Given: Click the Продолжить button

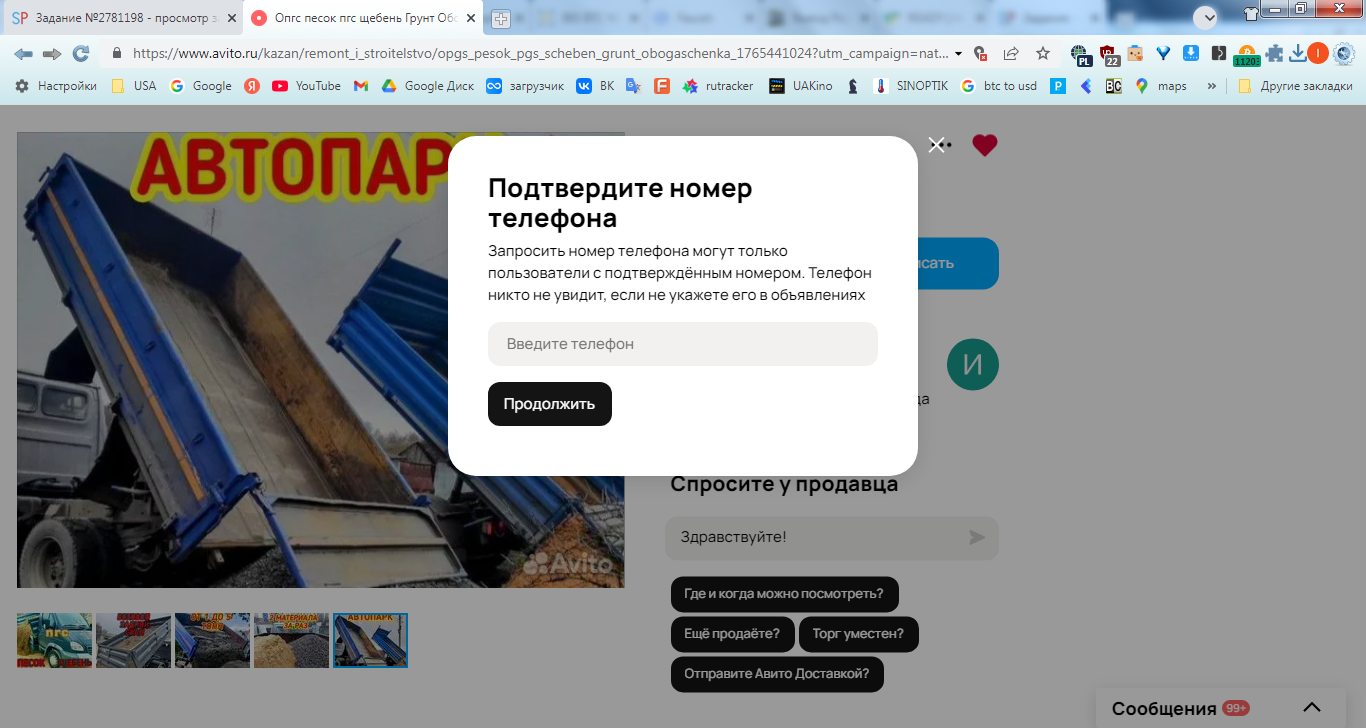Looking at the screenshot, I should [550, 404].
